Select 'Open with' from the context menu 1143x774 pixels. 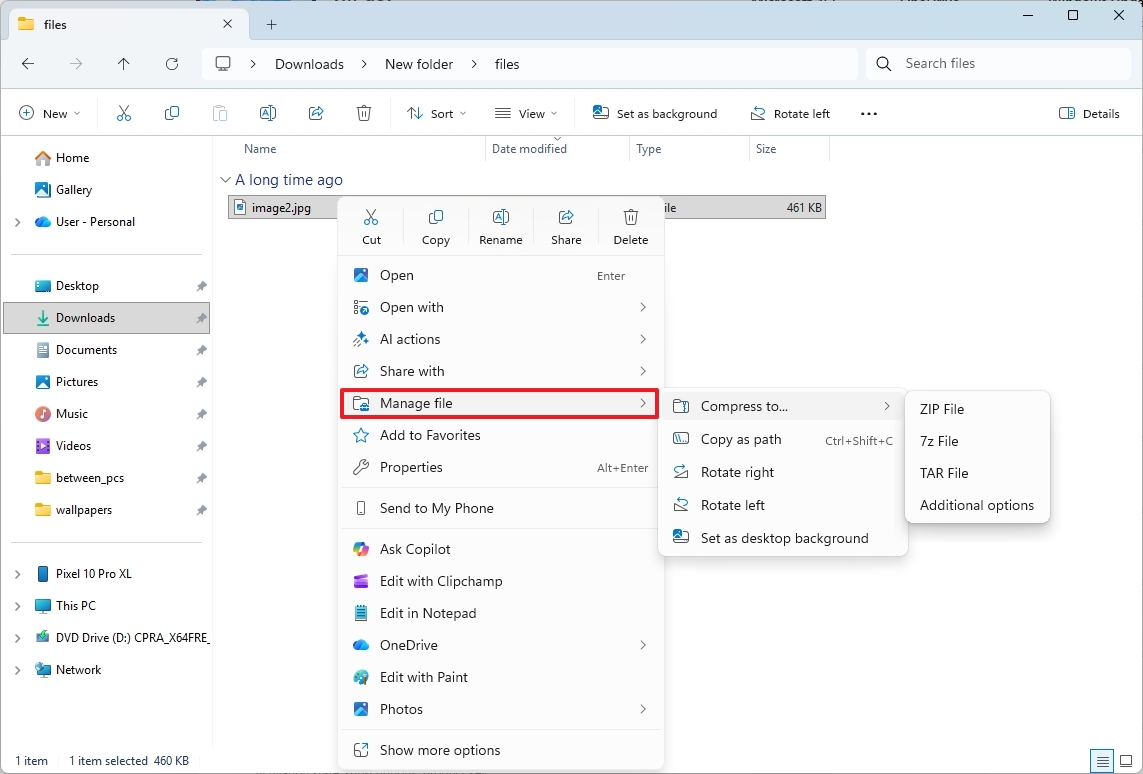click(x=412, y=307)
